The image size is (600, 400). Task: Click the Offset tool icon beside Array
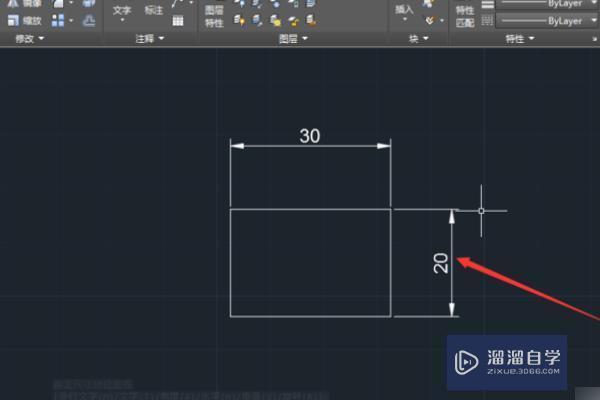(x=89, y=21)
